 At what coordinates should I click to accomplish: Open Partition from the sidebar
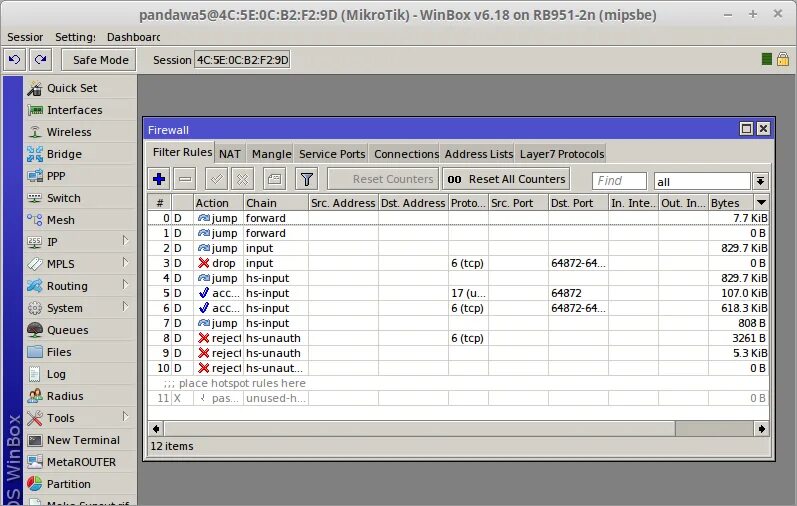pos(80,484)
